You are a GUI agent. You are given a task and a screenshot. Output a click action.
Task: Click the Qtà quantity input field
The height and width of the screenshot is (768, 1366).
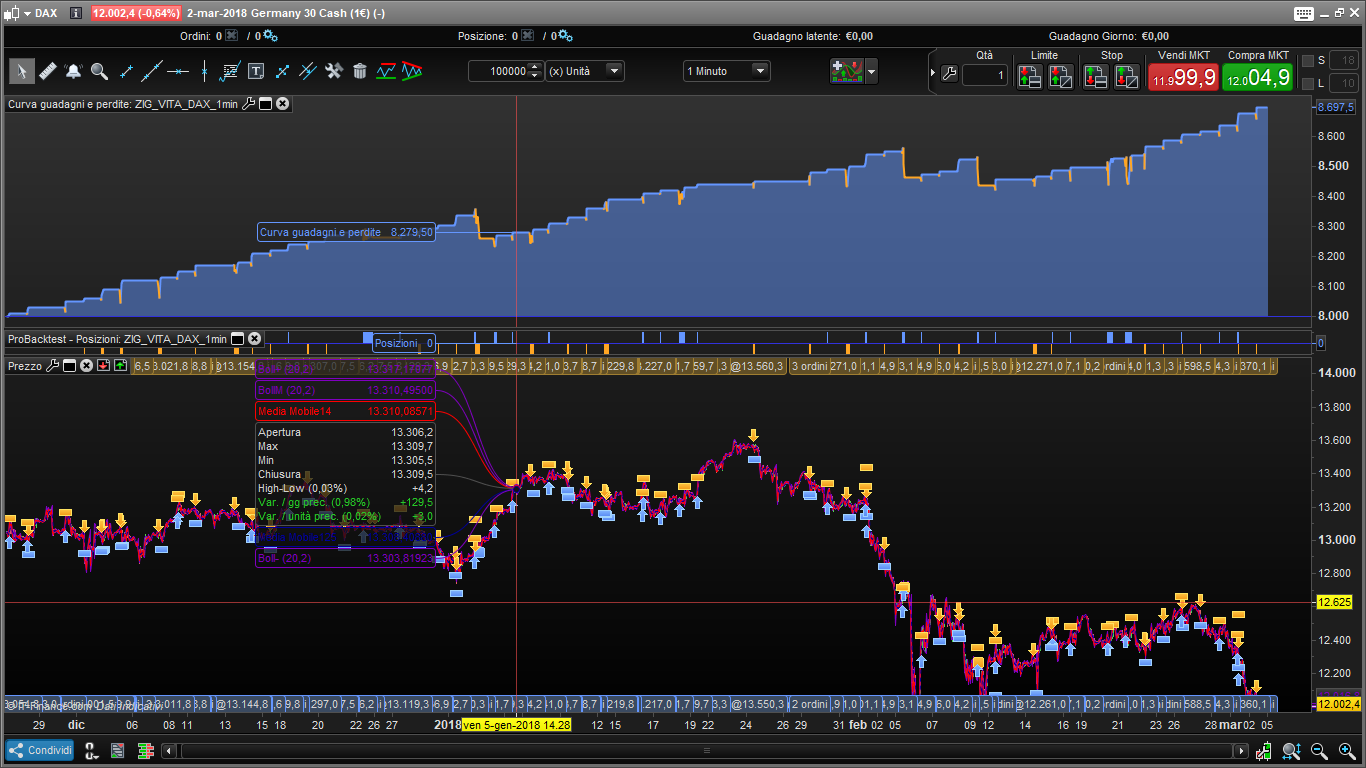(984, 76)
